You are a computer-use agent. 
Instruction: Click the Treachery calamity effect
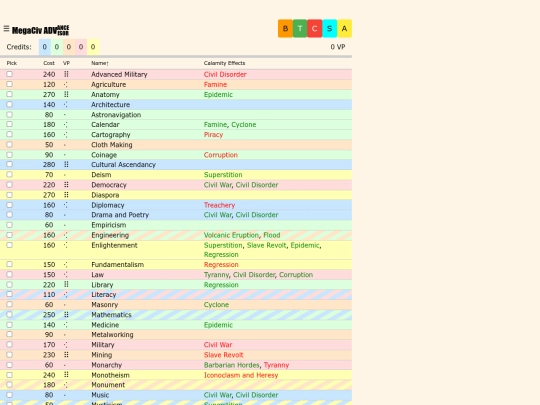point(219,205)
